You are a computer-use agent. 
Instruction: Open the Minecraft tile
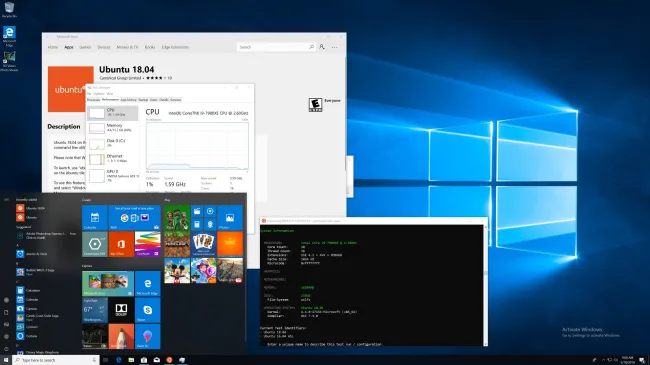[177, 244]
